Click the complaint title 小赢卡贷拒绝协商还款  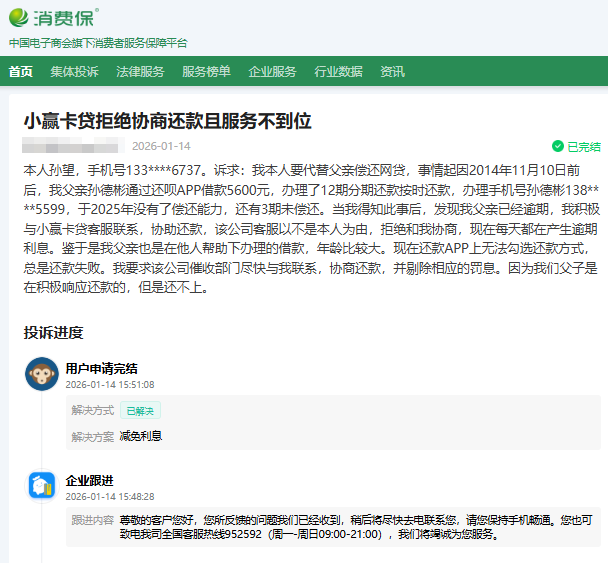(168, 121)
